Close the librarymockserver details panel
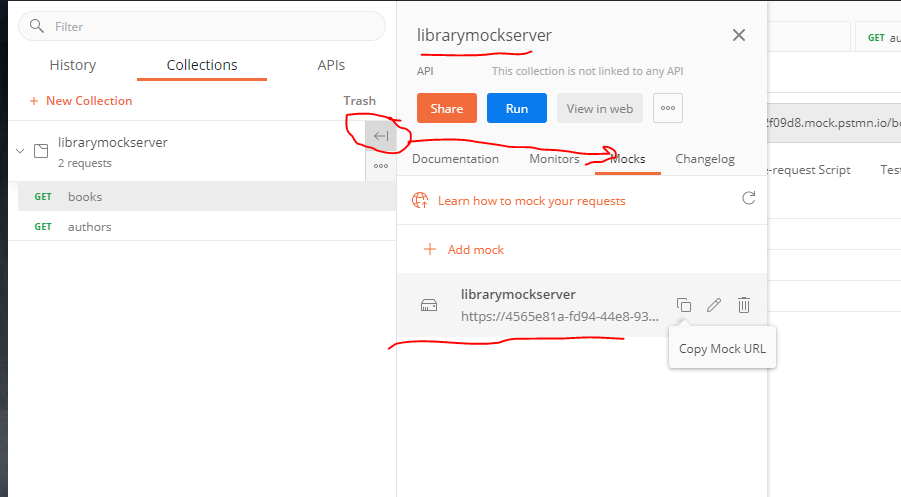 click(739, 35)
